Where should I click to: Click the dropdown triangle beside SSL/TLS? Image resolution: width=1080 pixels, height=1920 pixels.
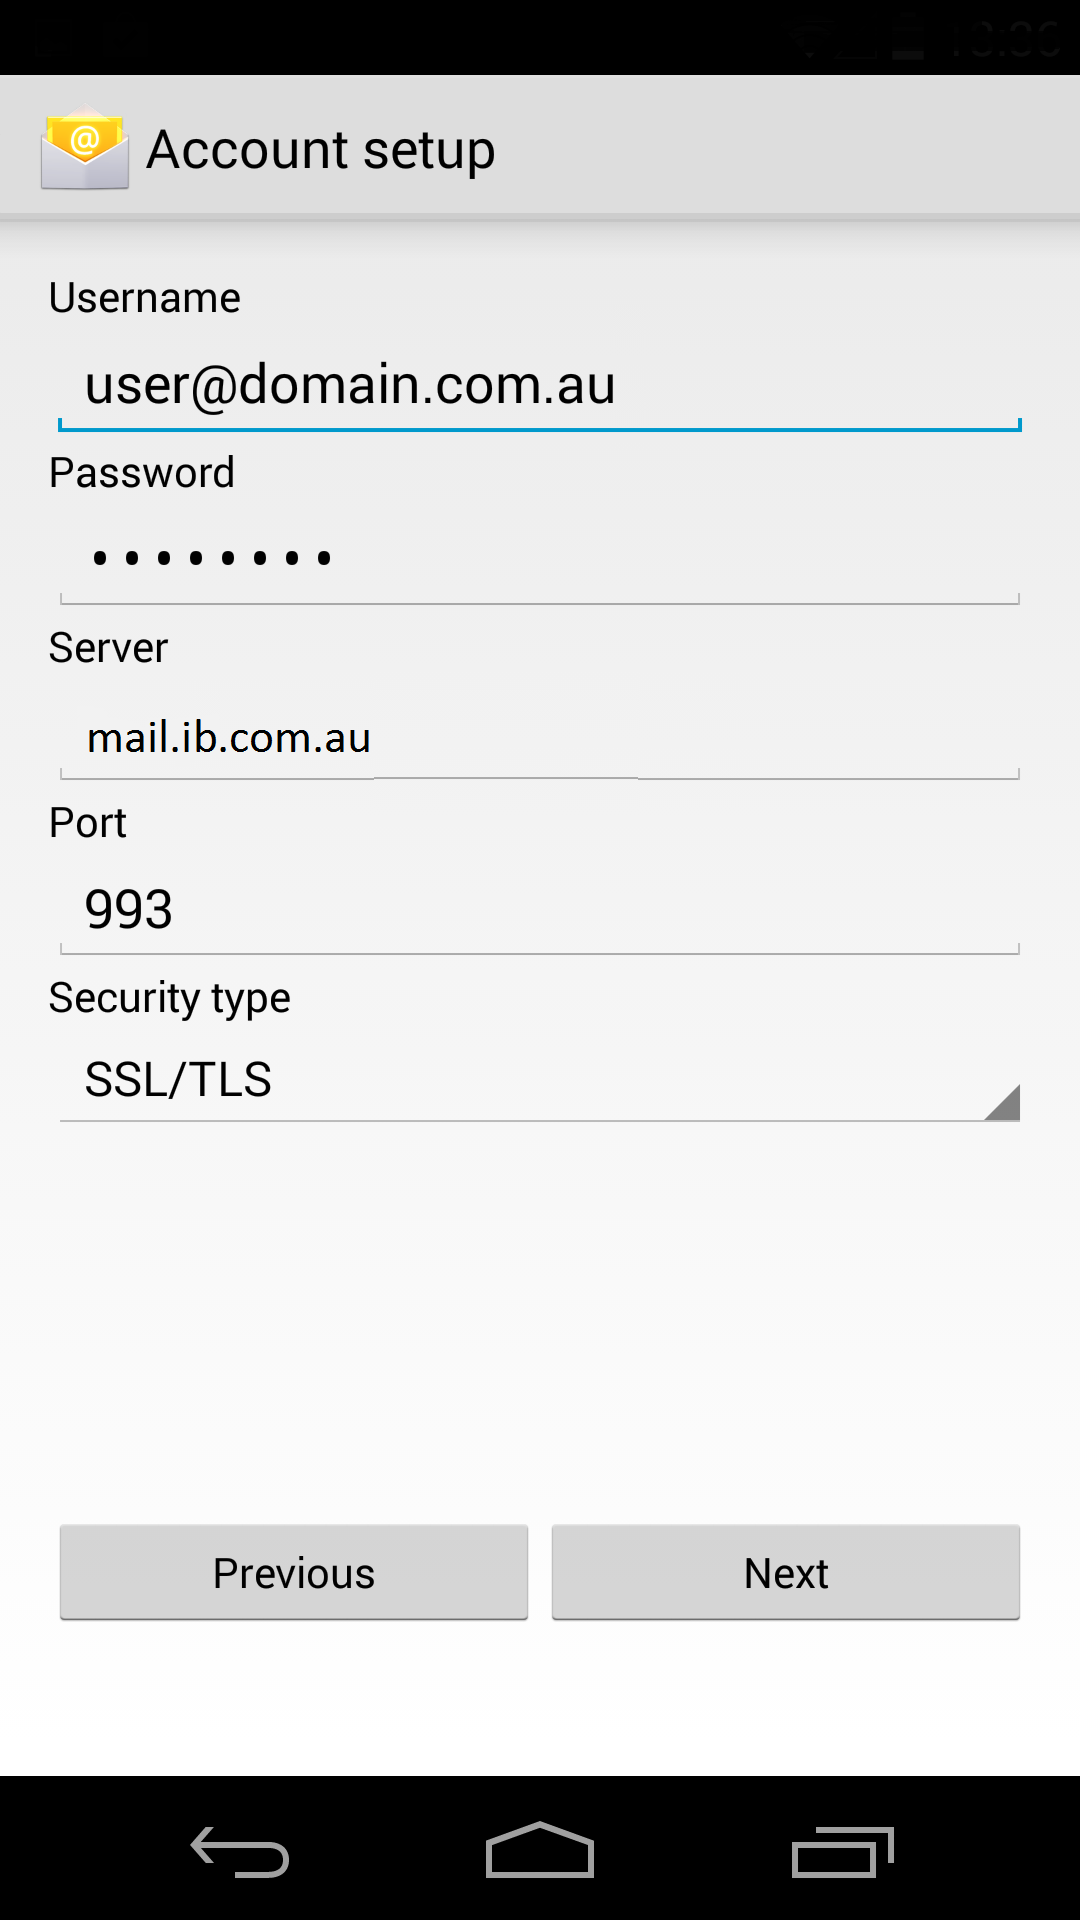1002,1102
